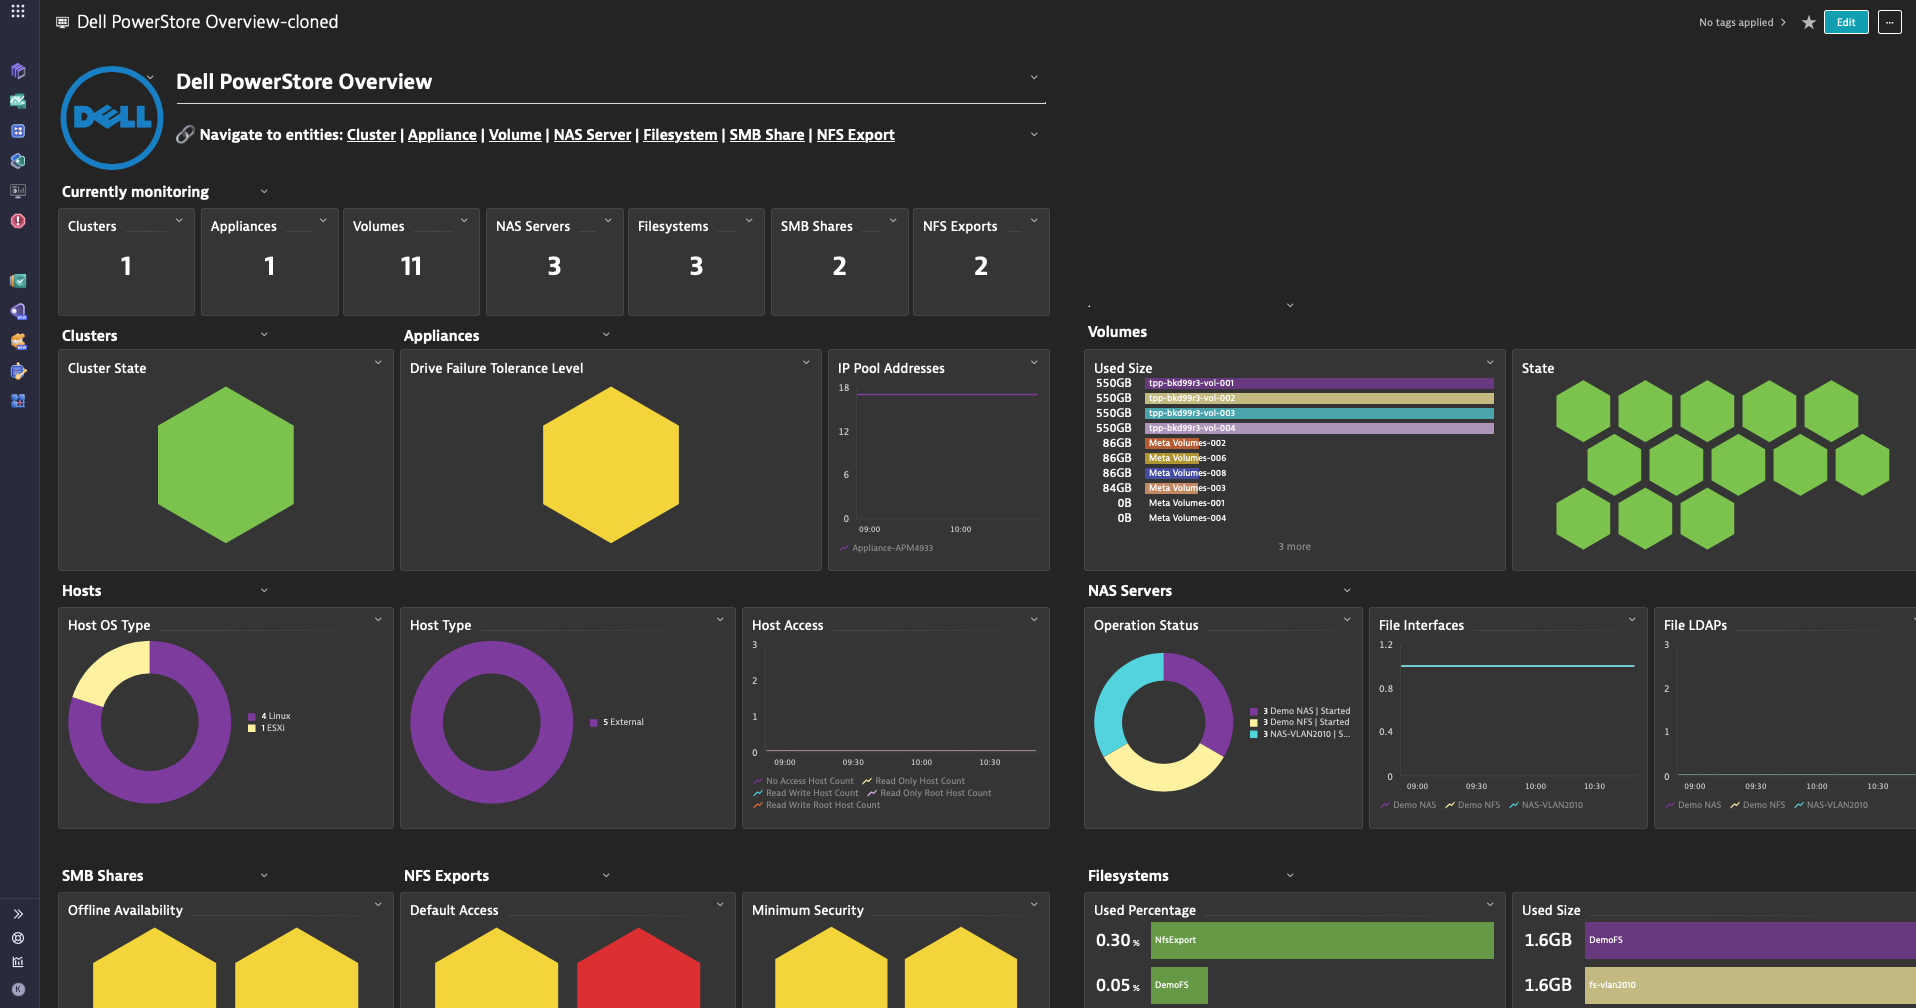The height and width of the screenshot is (1008, 1916).
Task: Toggle Read Only Host Count legend entry
Action: [x=914, y=781]
